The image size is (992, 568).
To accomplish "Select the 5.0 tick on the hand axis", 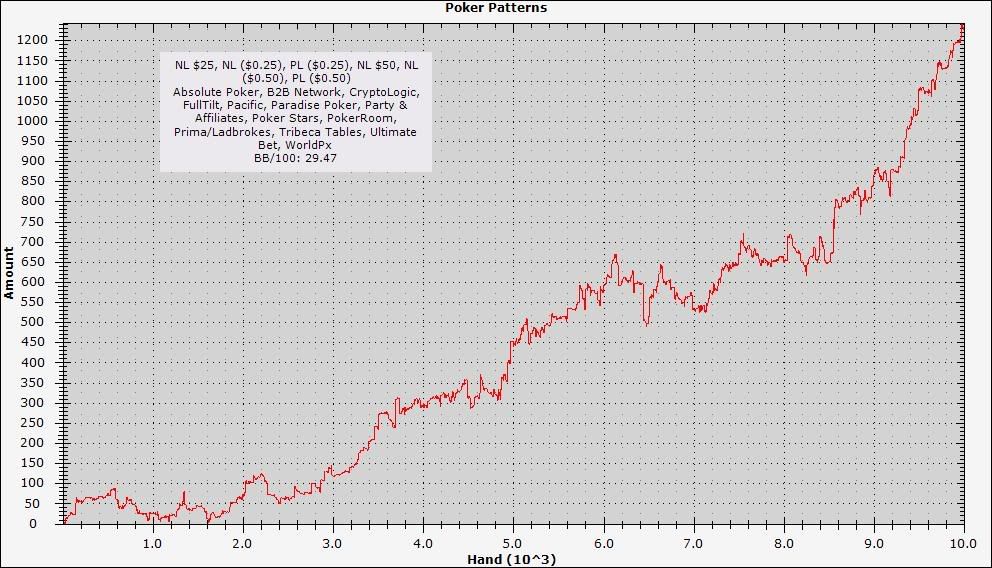I will click(512, 544).
